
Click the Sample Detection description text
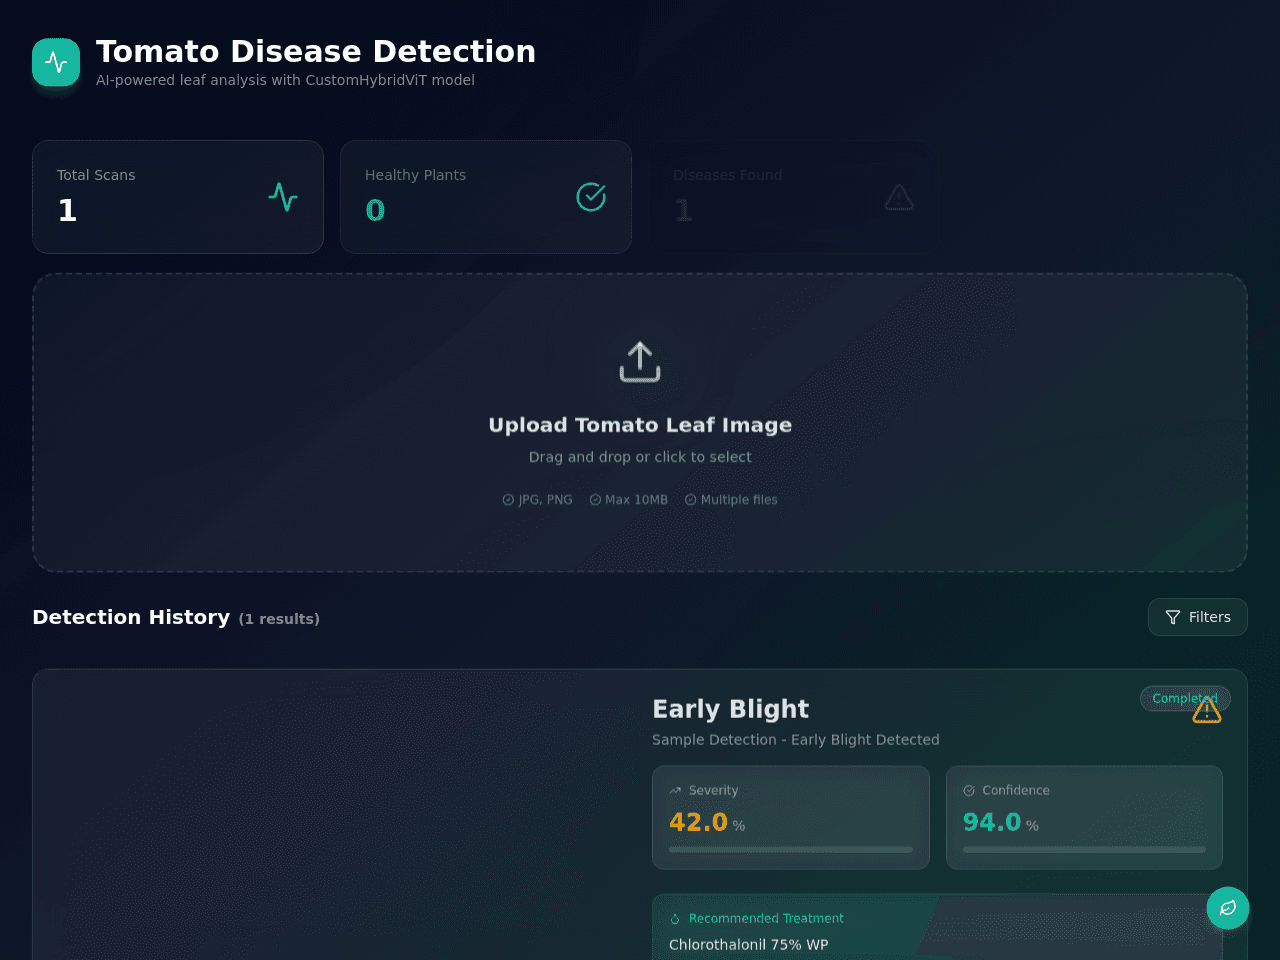click(x=796, y=740)
